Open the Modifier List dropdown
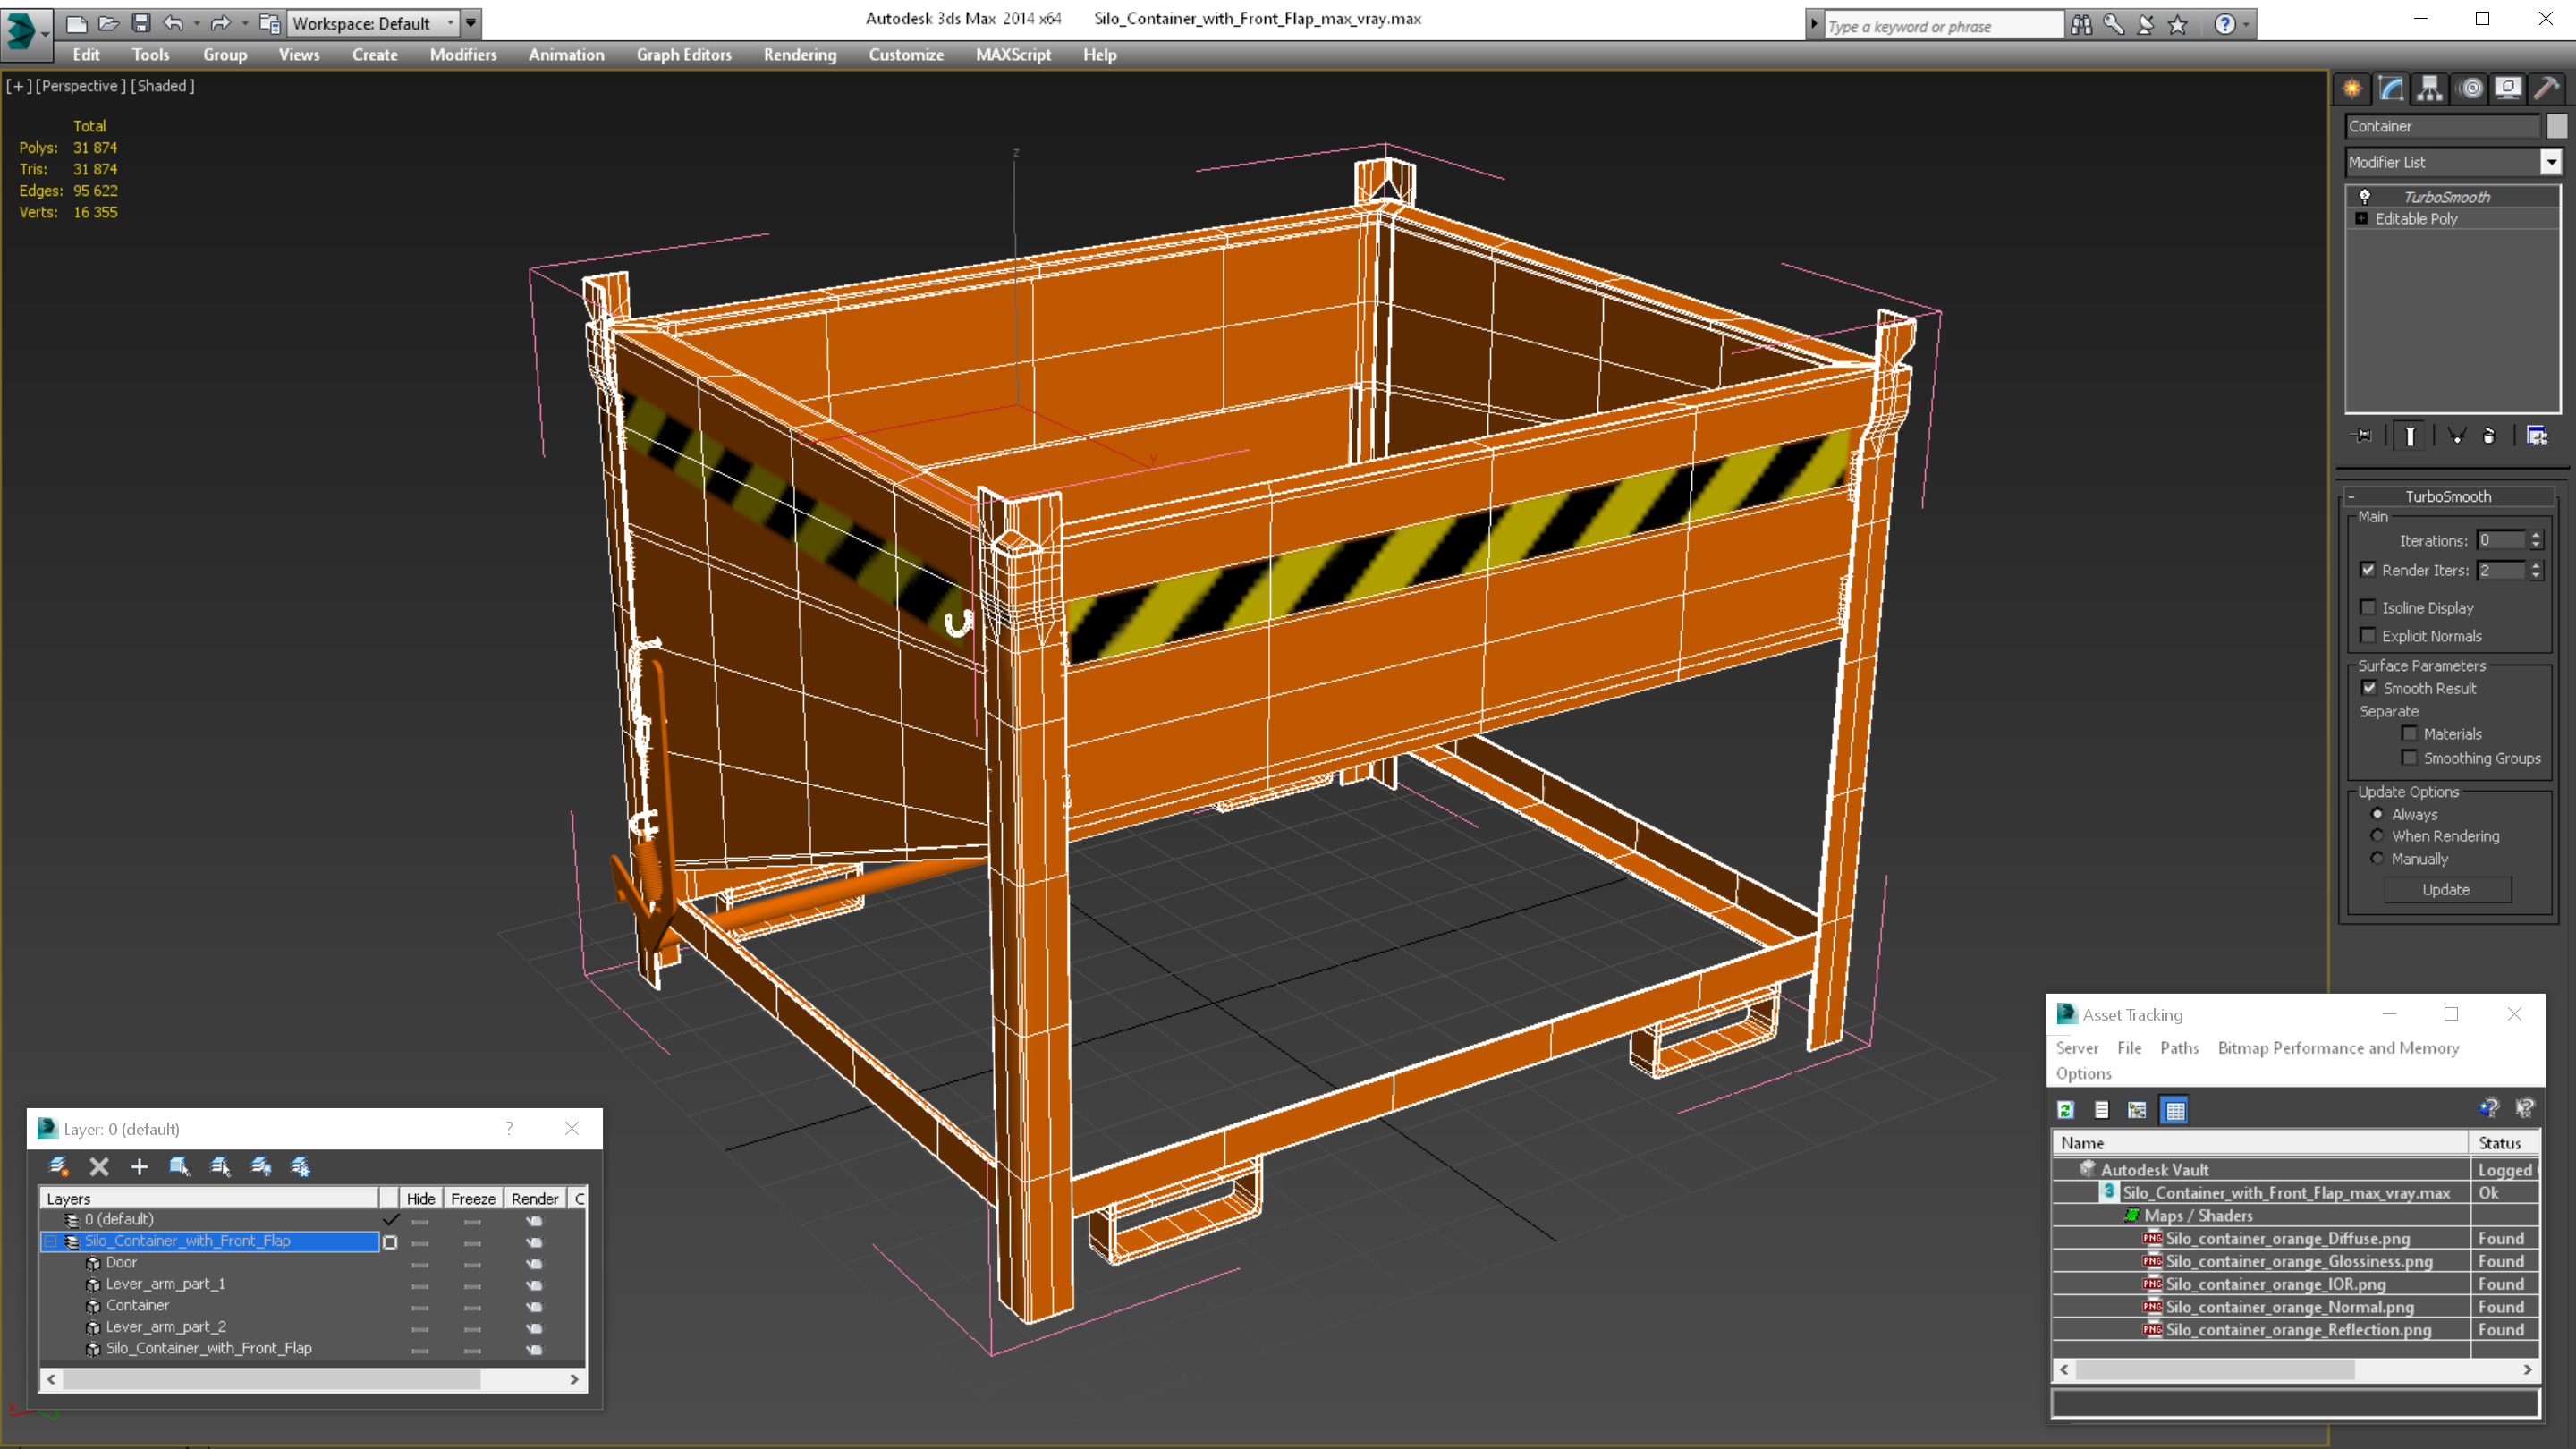This screenshot has width=2576, height=1449. (x=2551, y=162)
